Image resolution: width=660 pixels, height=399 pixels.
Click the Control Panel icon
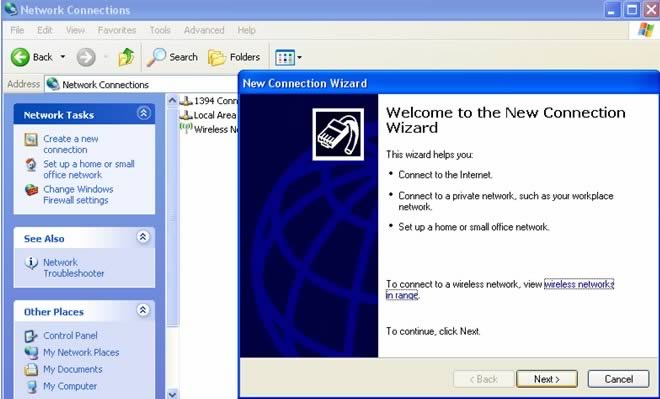(31, 336)
